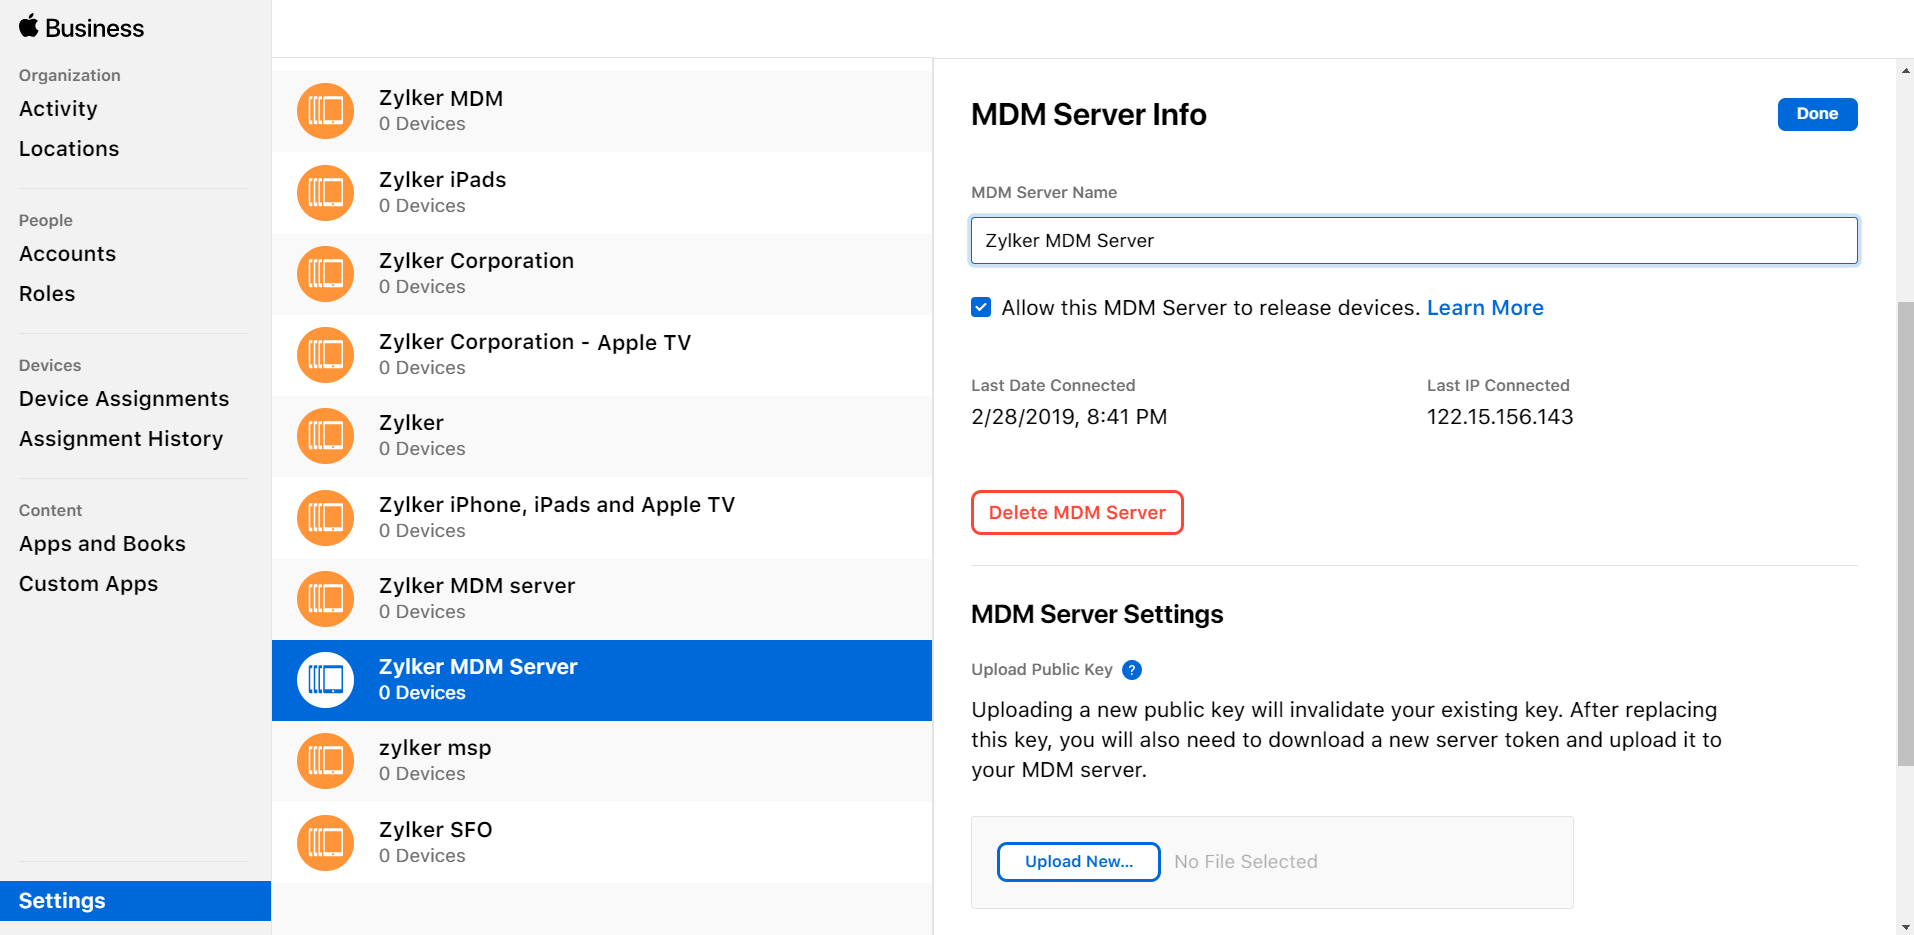Click the Upload New... button
Screen dimensions: 1914x935
click(1078, 862)
